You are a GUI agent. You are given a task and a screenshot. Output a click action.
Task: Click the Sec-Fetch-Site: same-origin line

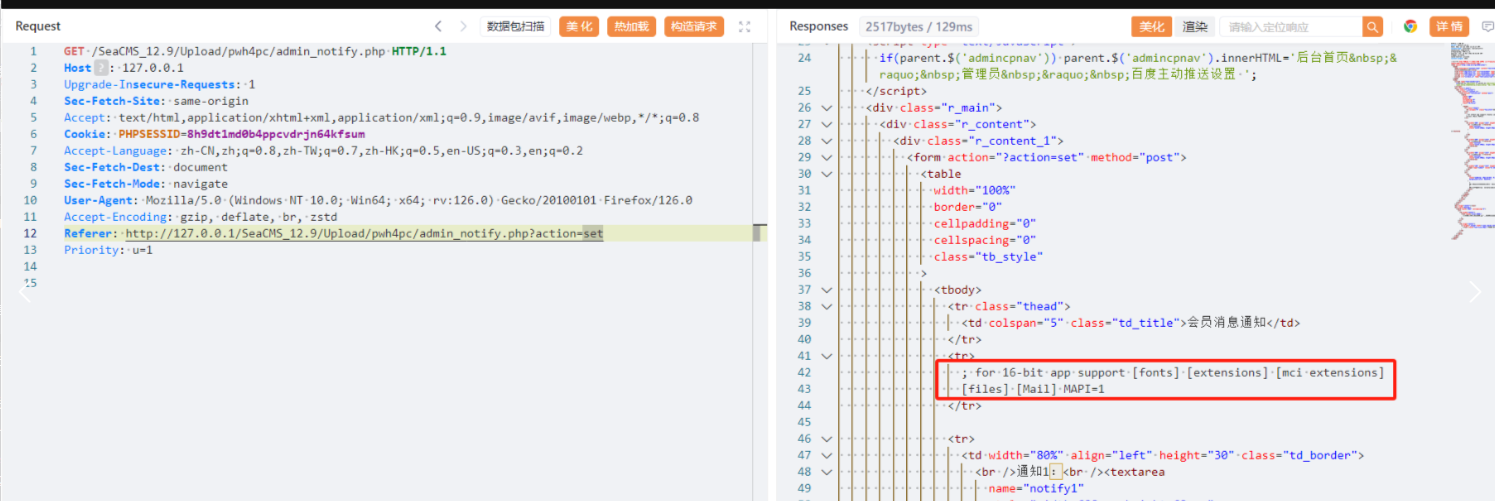pyautogui.click(x=156, y=101)
